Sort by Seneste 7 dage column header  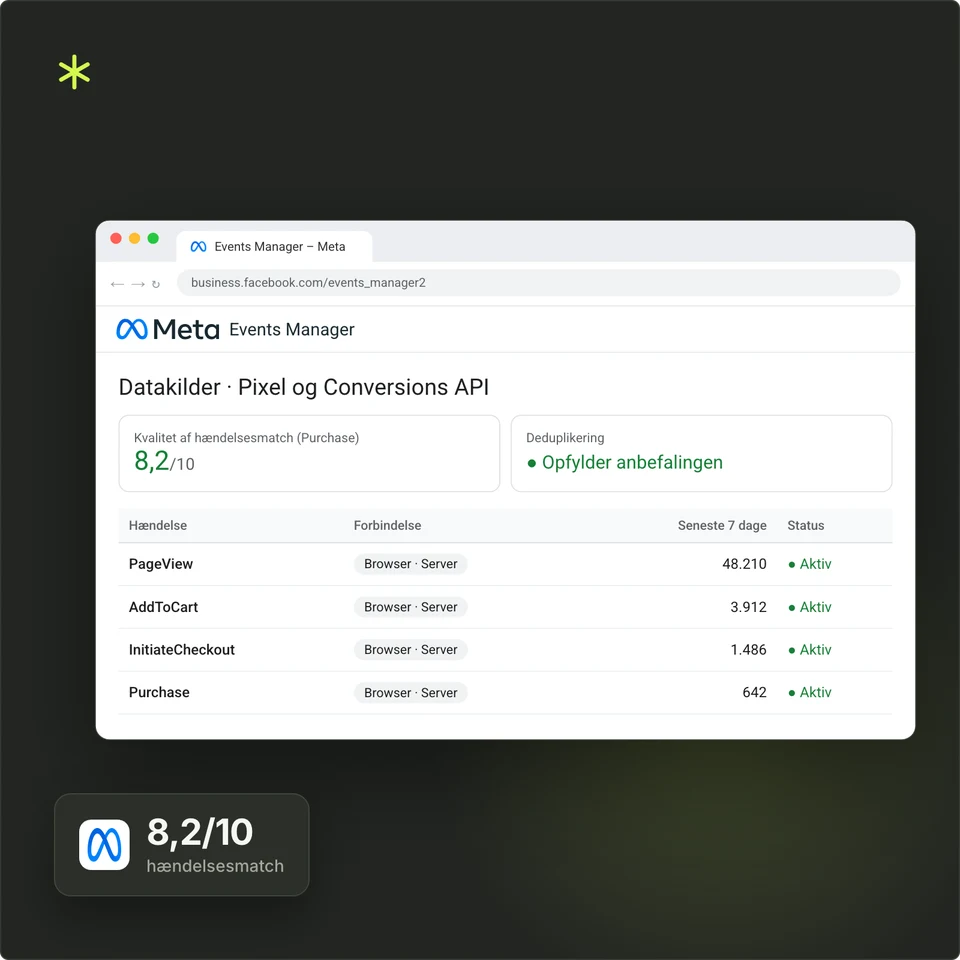[722, 525]
